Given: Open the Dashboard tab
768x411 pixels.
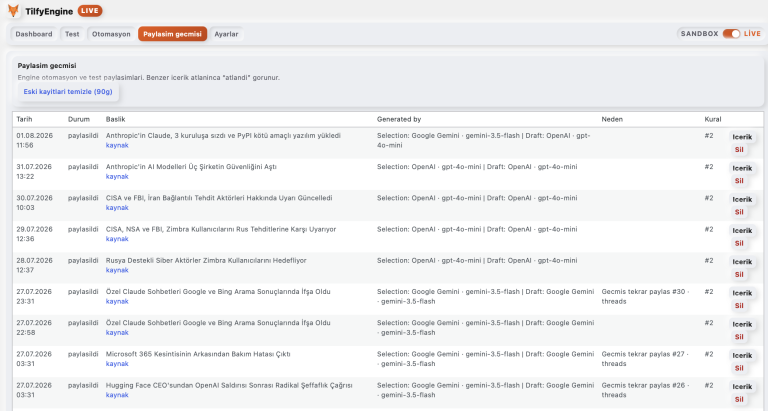Looking at the screenshot, I should click(x=34, y=34).
